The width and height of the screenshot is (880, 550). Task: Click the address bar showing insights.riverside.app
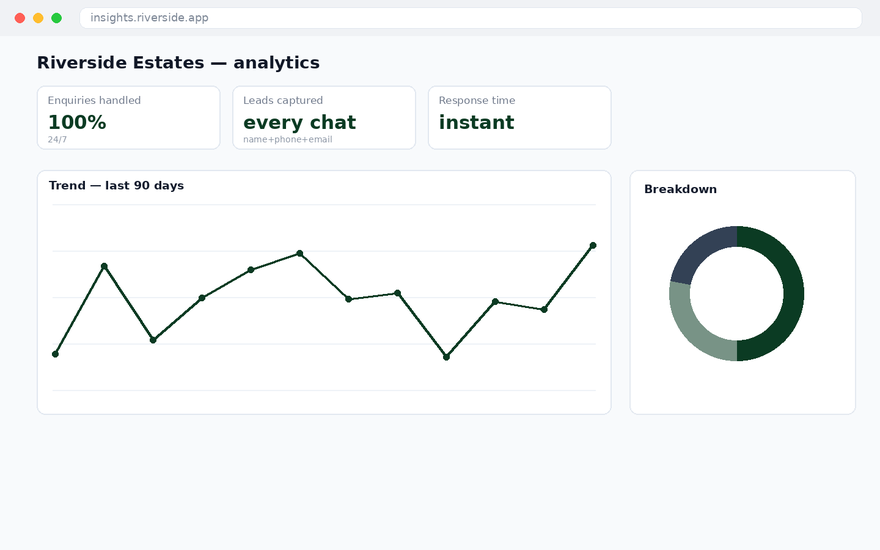pos(470,18)
